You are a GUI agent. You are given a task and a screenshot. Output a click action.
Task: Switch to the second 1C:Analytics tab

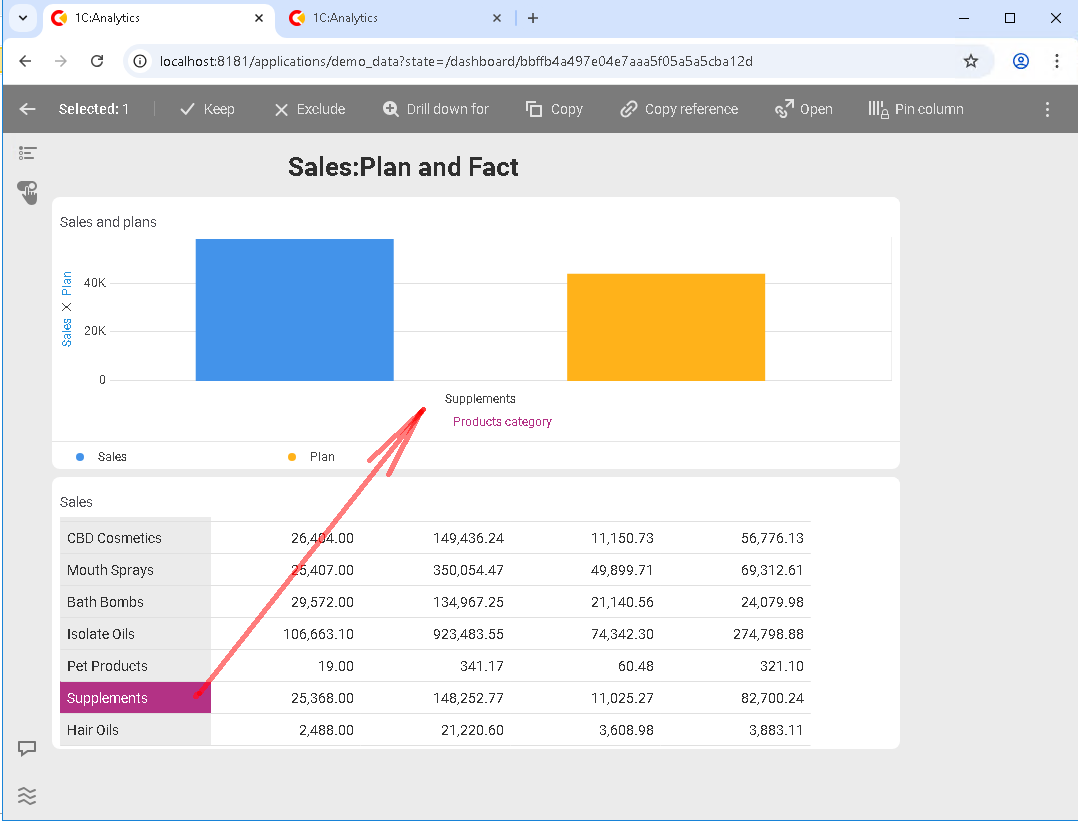point(390,18)
